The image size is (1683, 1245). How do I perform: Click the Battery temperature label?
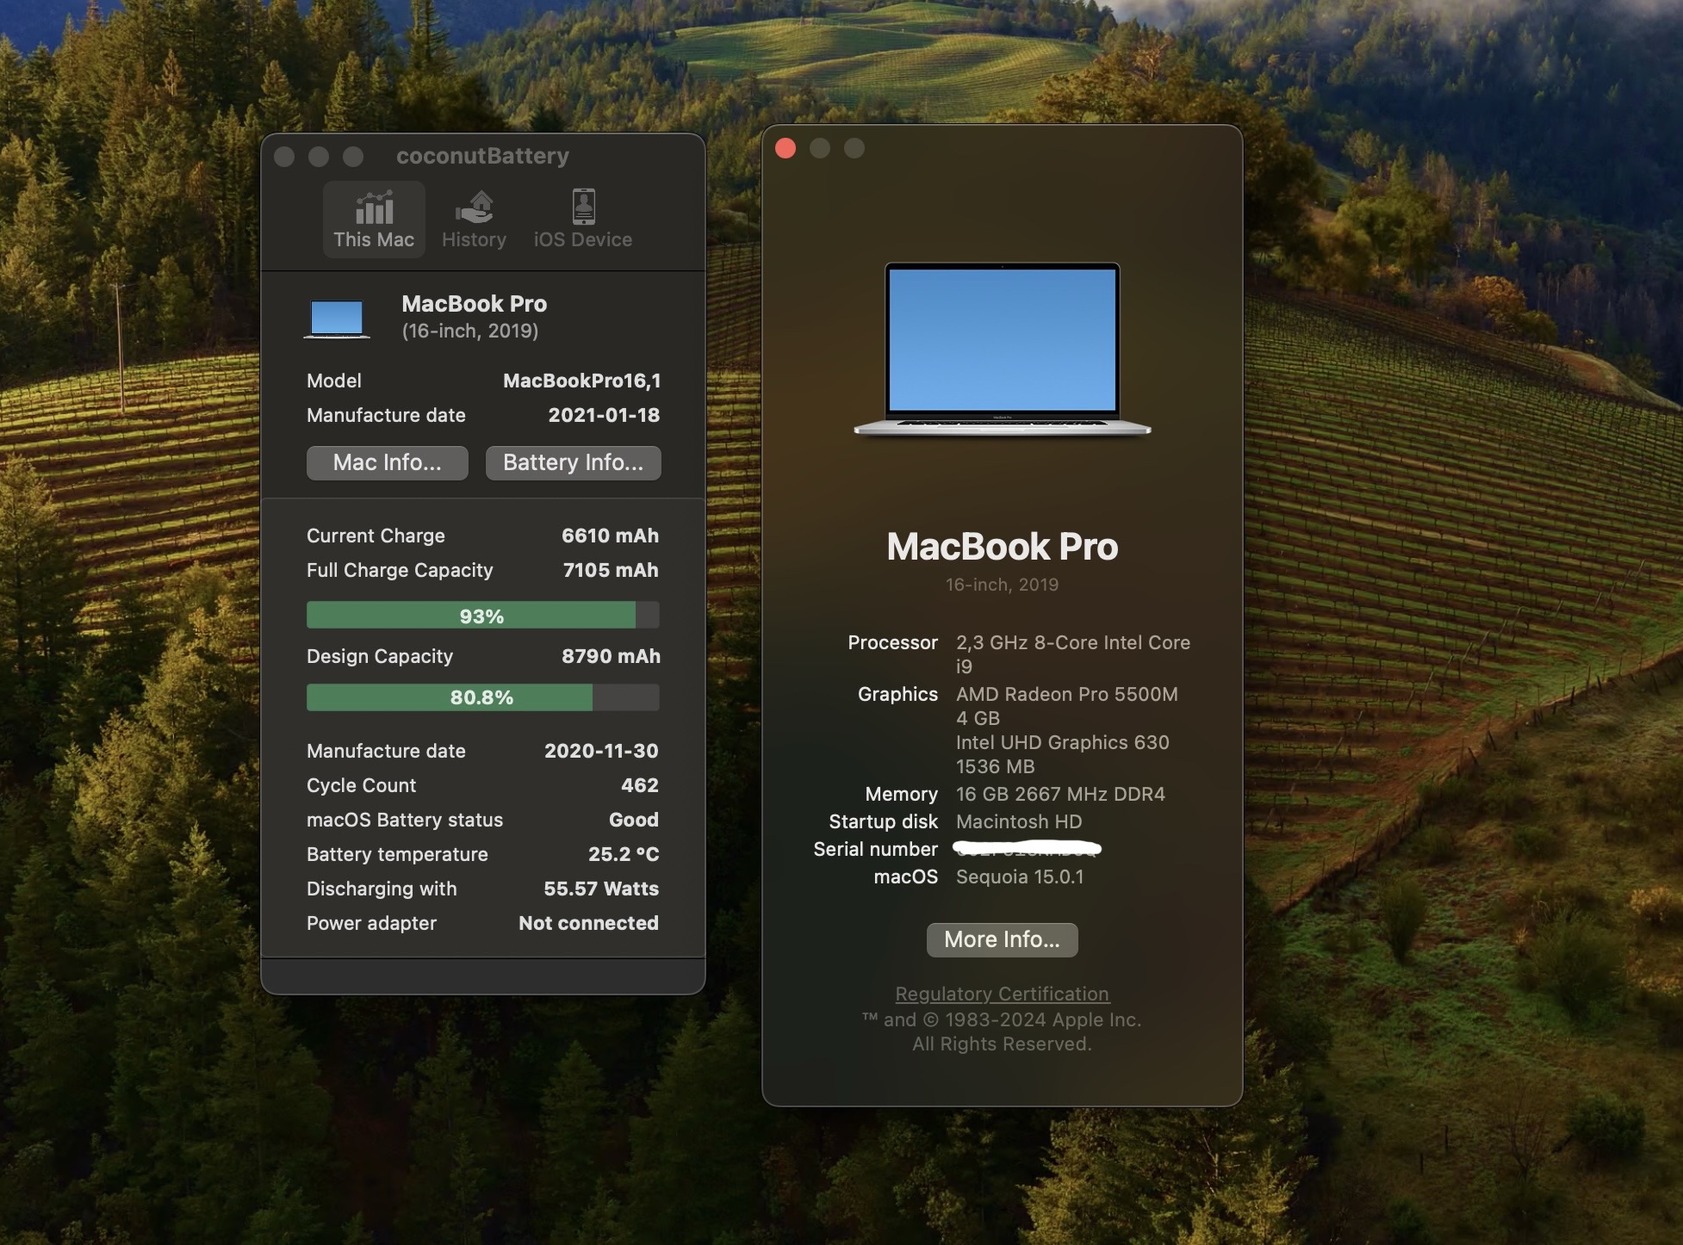pos(397,854)
